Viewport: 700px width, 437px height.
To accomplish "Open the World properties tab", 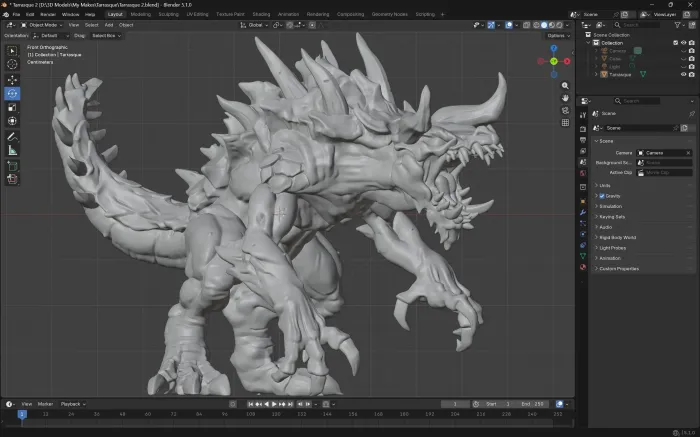I will 583,173.
